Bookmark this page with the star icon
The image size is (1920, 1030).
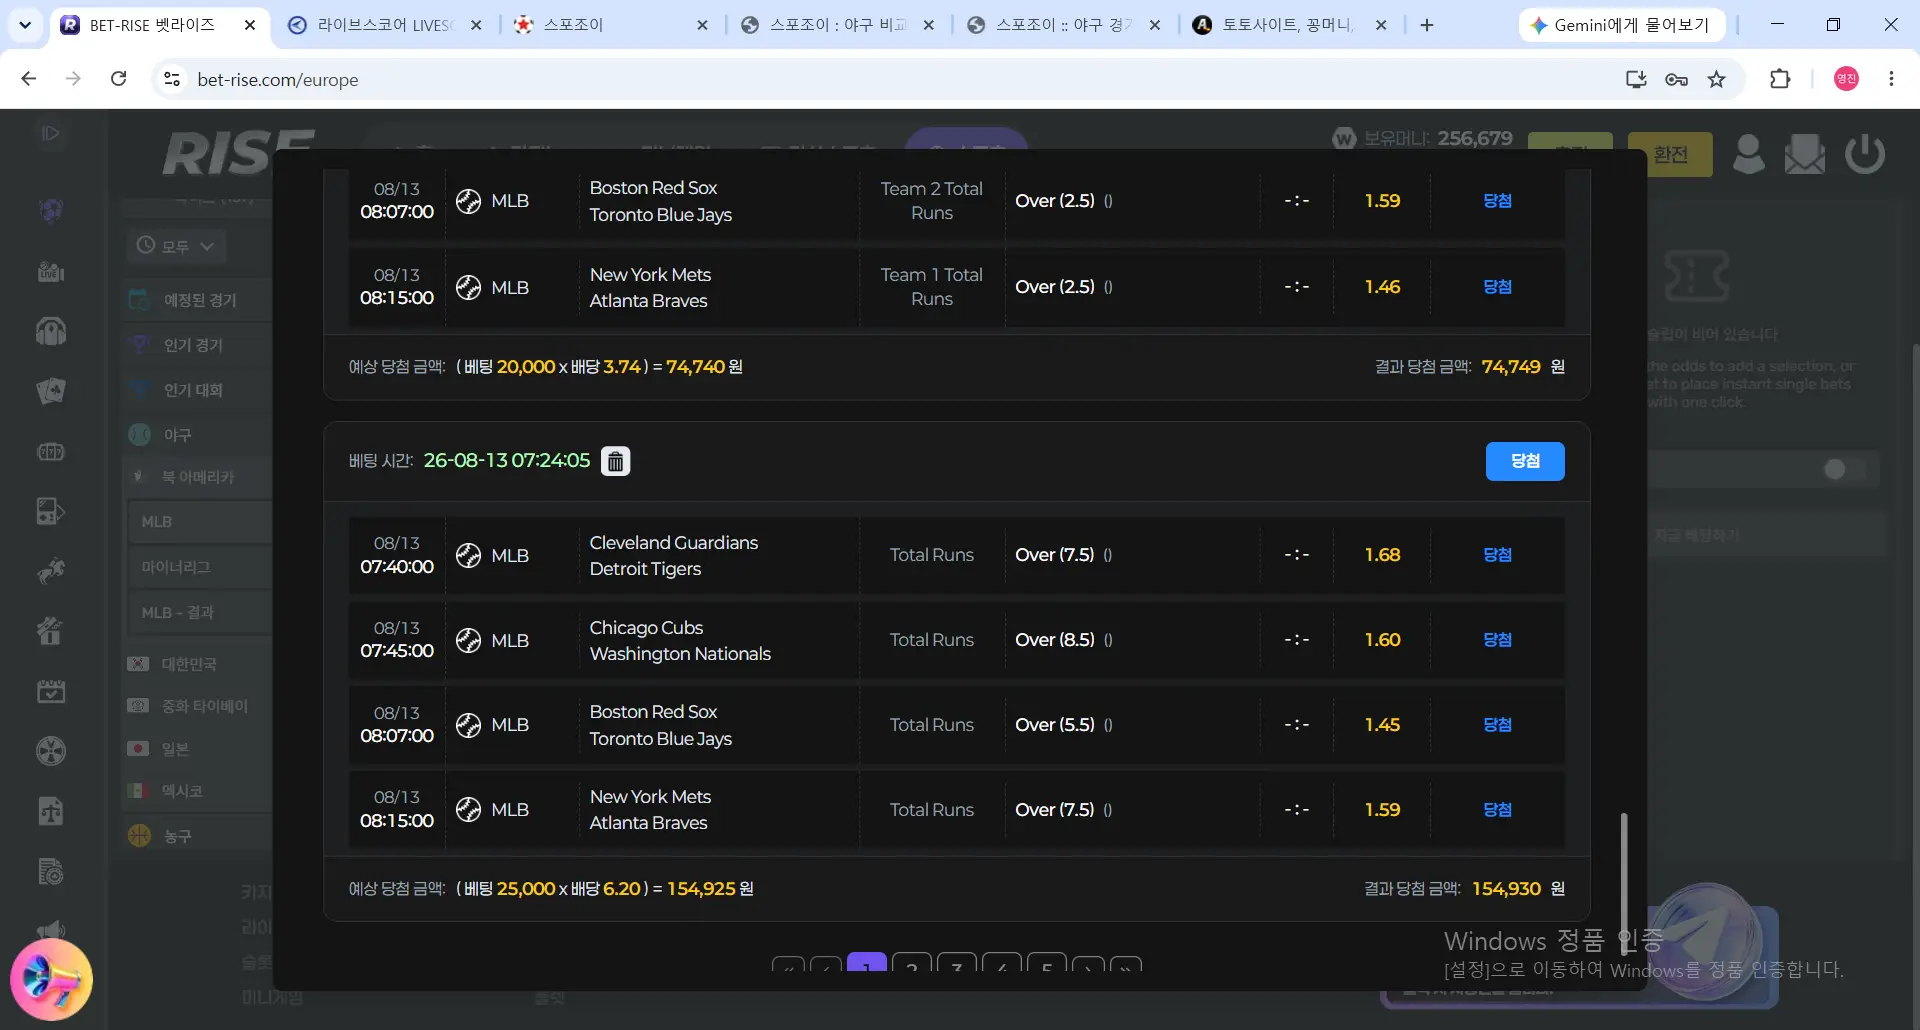pos(1716,79)
